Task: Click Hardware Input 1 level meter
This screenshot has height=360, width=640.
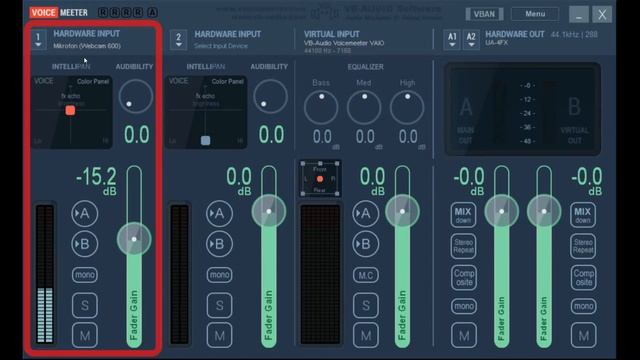Action: point(45,274)
